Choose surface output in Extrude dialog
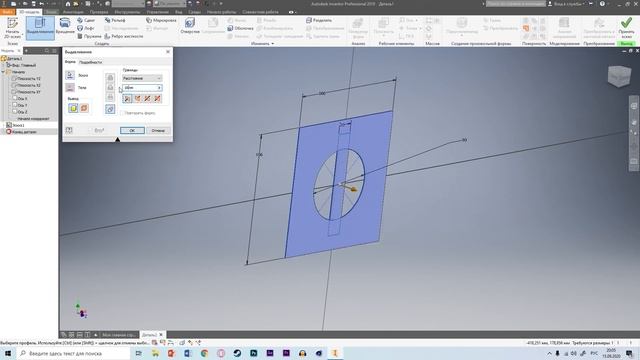 pos(84,108)
